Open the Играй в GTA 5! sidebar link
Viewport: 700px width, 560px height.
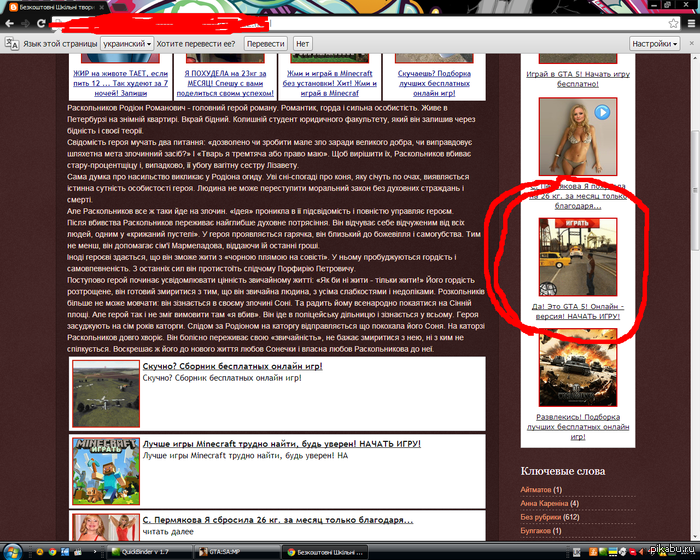coord(578,79)
